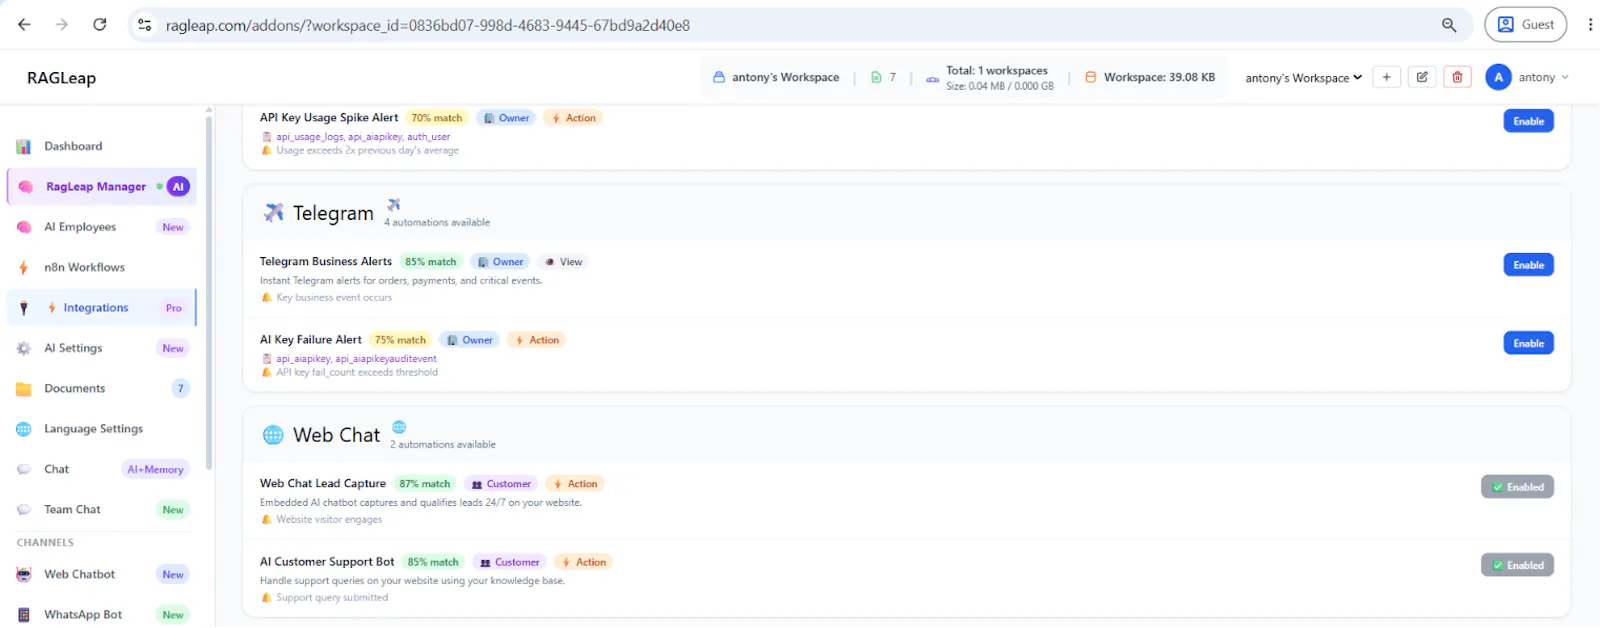The width and height of the screenshot is (1600, 628).
Task: Click the api_aiapikey, api_aiapikeyauditevent tables link
Action: pos(356,359)
